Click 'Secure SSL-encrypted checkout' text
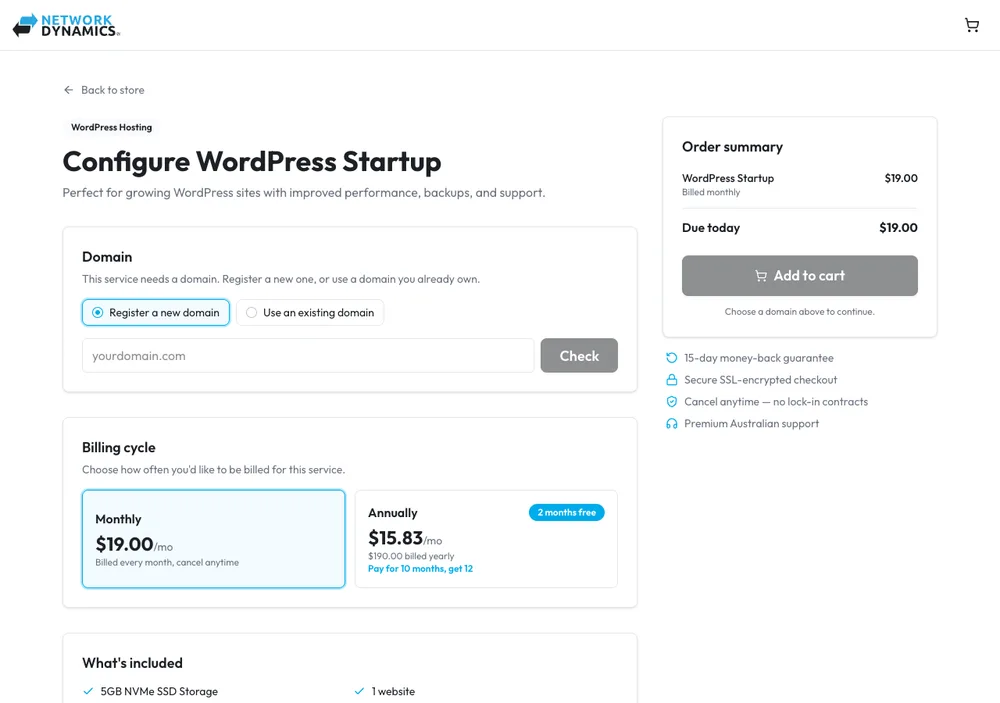1000x703 pixels. 761,380
